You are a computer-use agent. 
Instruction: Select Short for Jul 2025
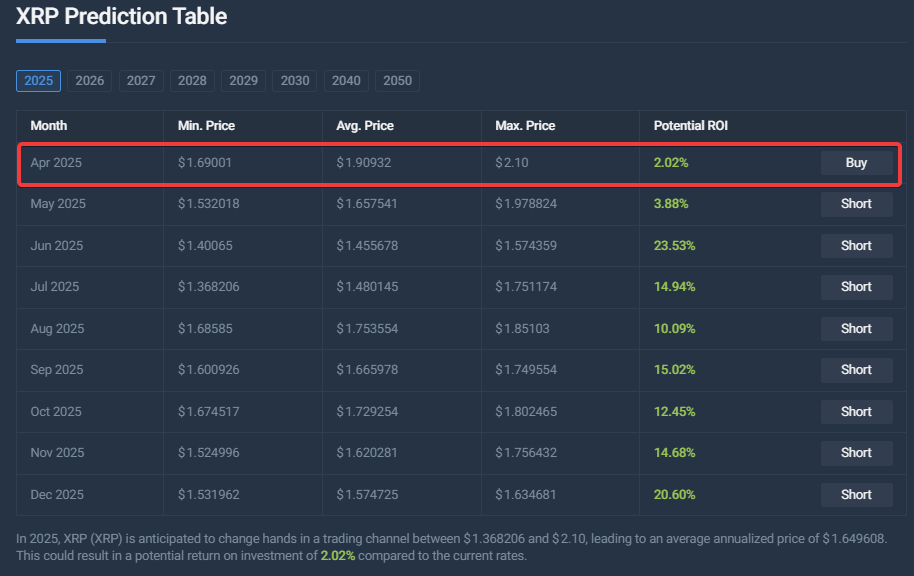(x=856, y=287)
